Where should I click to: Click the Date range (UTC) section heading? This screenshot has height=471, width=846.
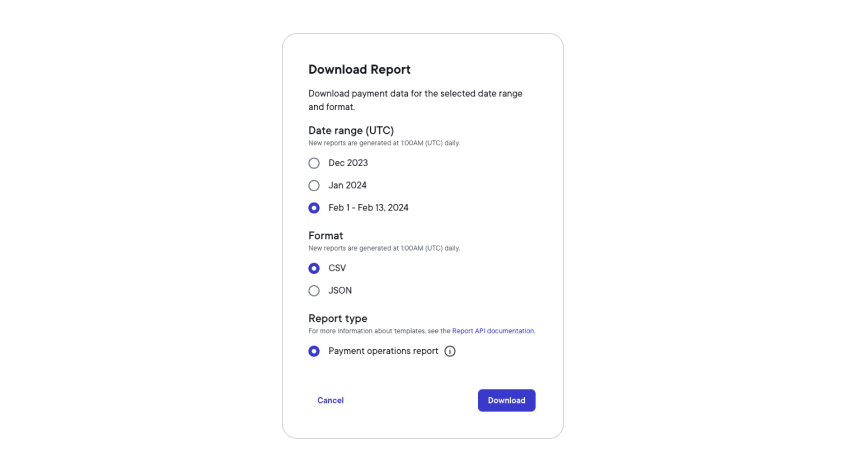coord(351,131)
